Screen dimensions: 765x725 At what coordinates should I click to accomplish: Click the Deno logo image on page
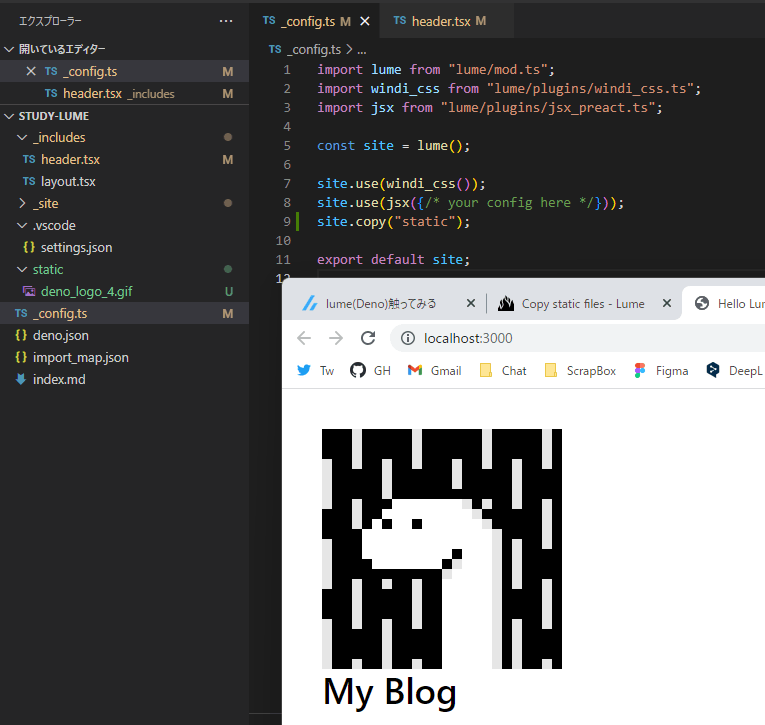tap(442, 549)
